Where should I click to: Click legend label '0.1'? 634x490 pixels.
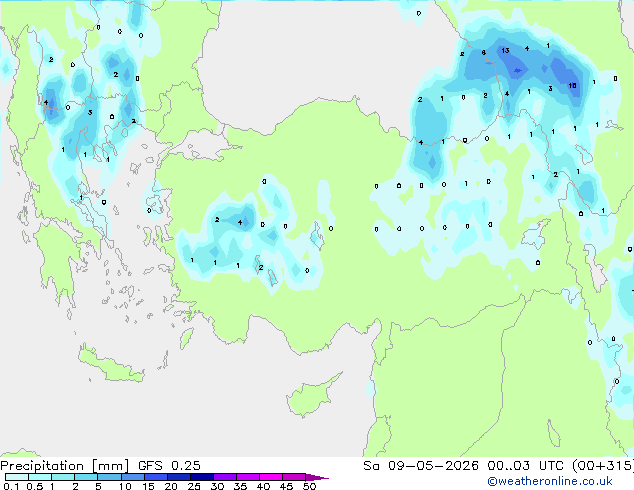(11, 486)
